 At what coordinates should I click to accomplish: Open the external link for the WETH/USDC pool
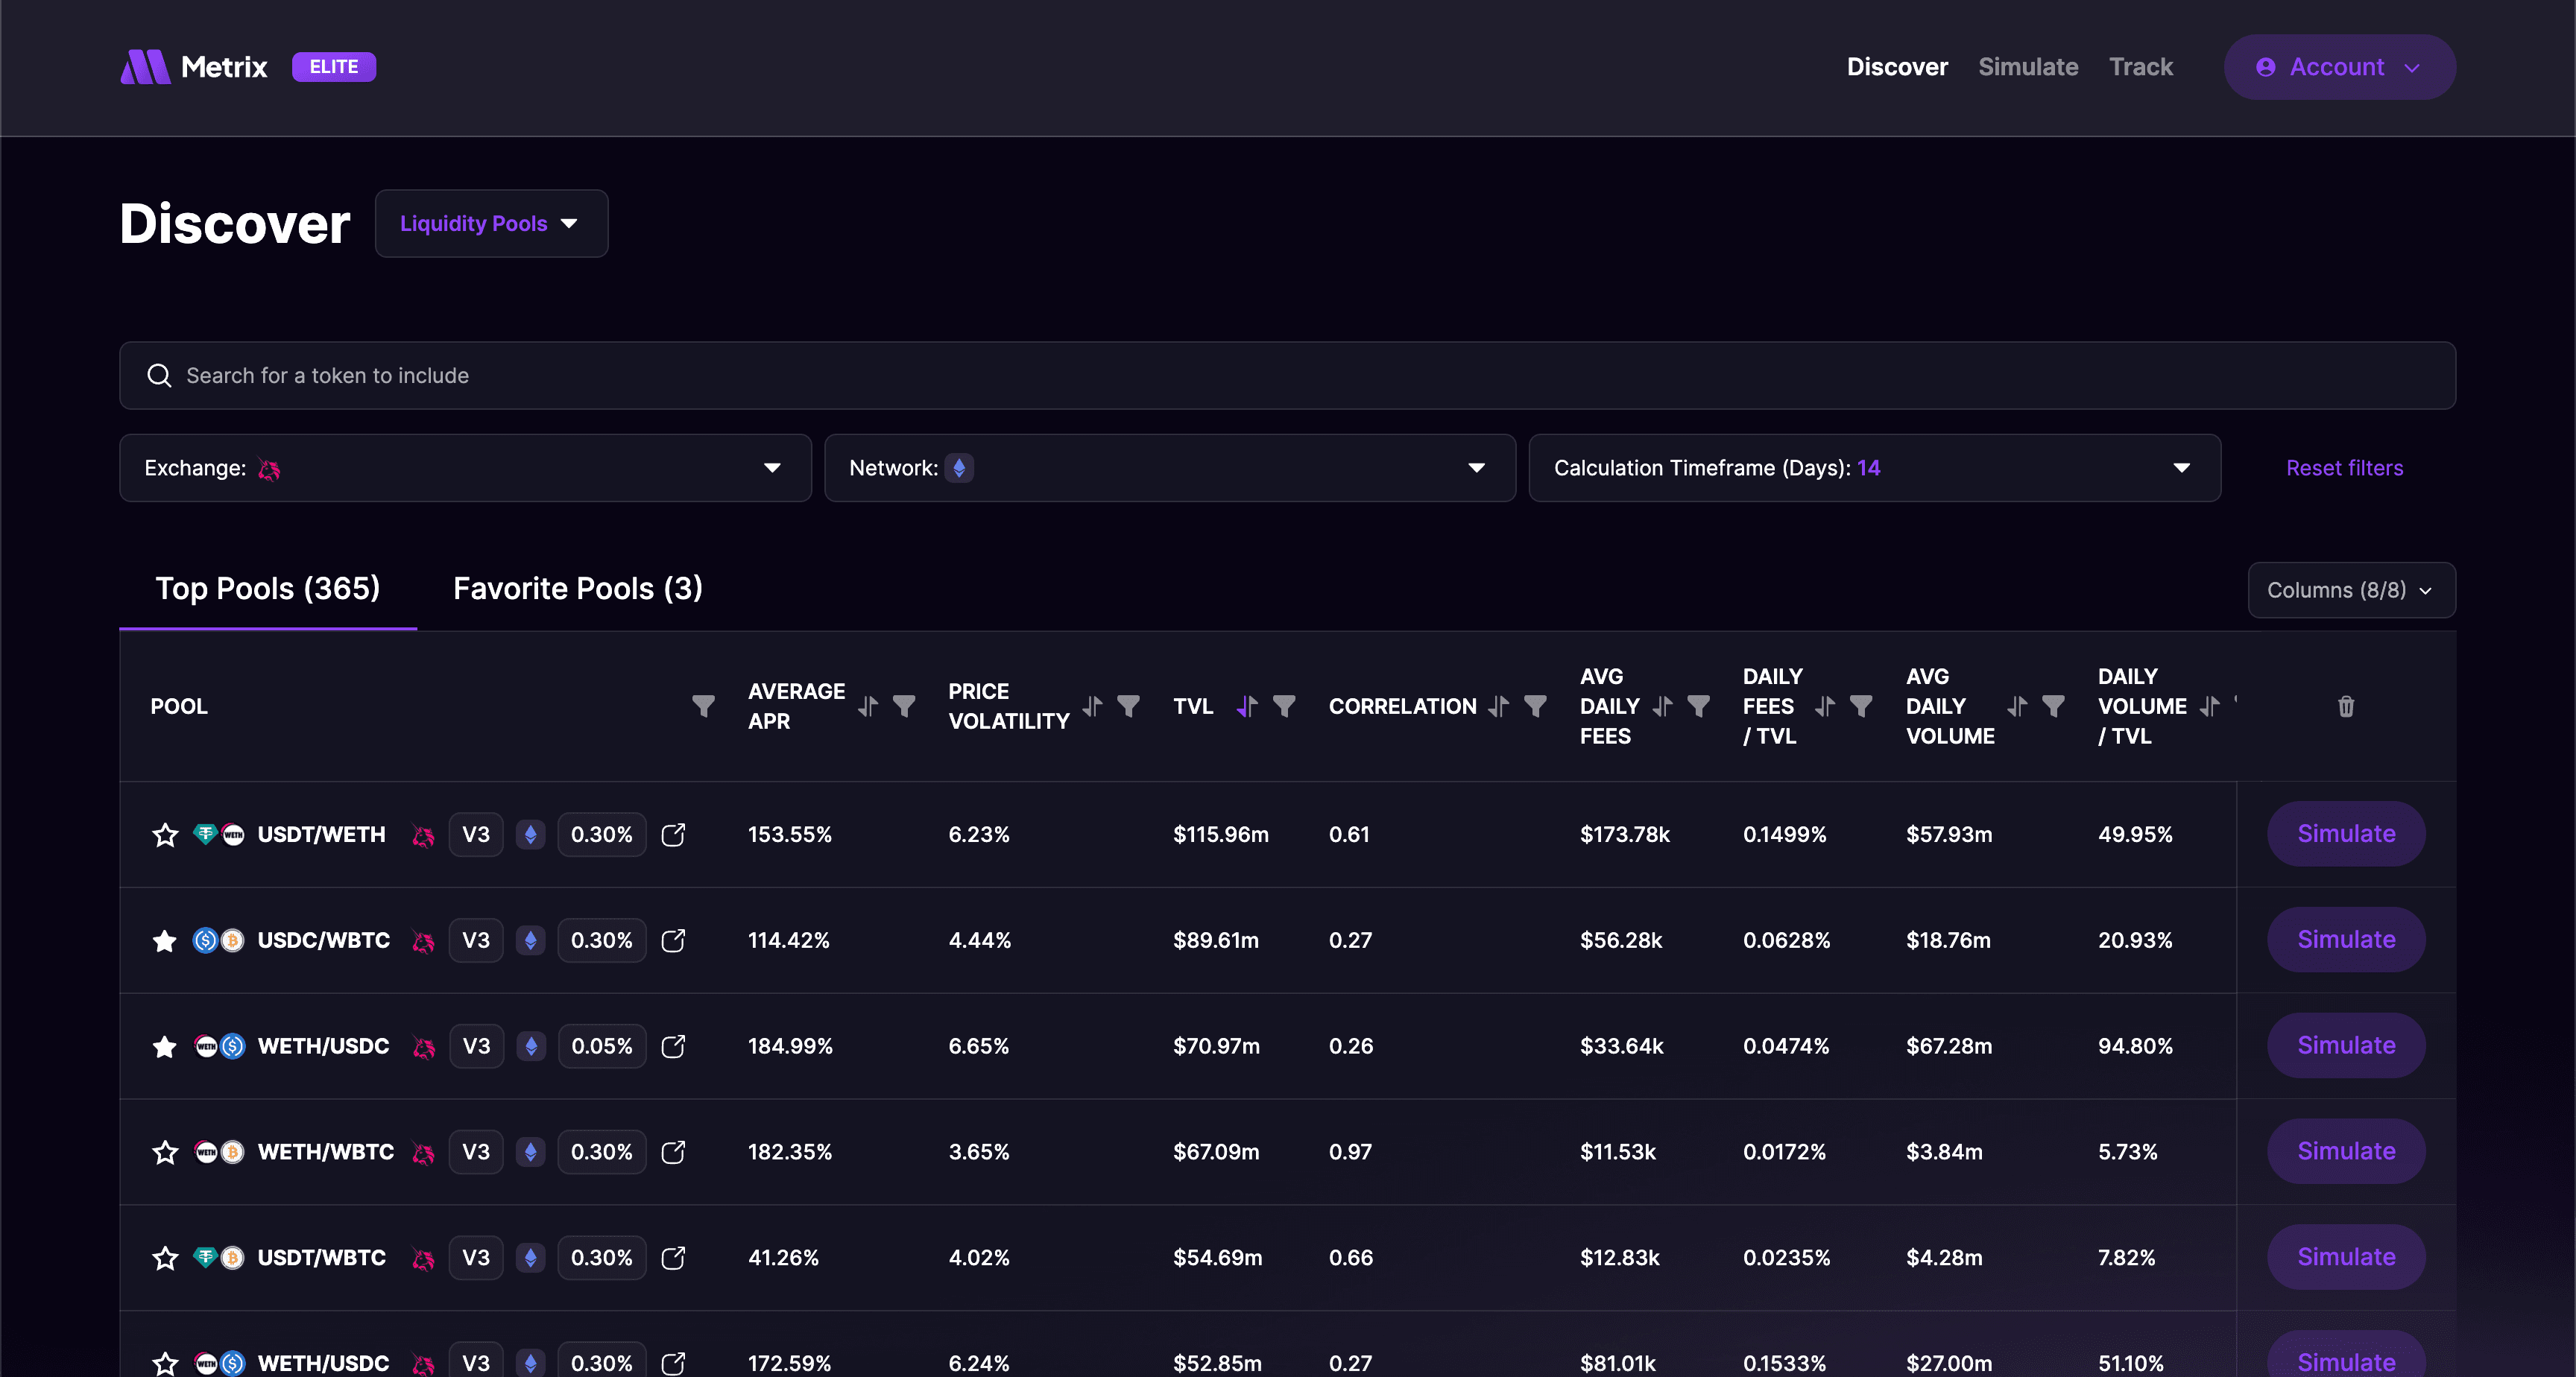coord(673,1046)
